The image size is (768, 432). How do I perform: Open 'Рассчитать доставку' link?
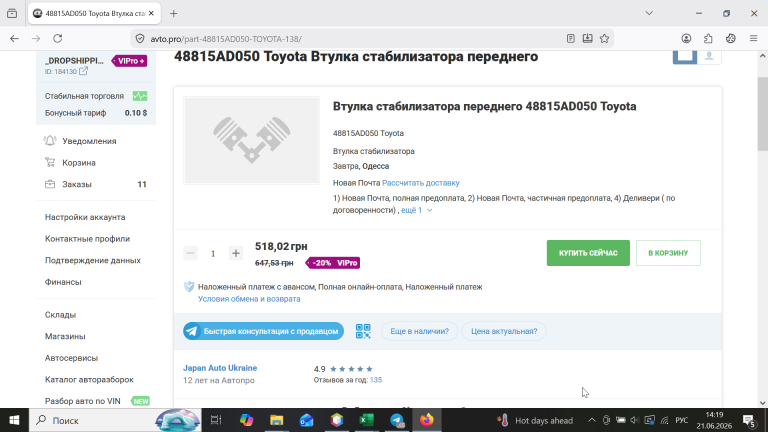coord(421,183)
